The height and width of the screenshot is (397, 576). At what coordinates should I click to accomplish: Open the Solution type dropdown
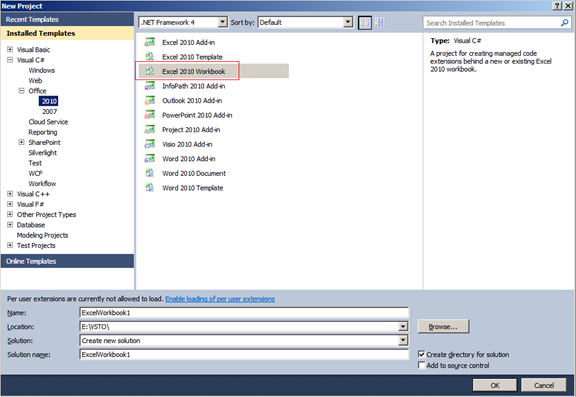[403, 340]
